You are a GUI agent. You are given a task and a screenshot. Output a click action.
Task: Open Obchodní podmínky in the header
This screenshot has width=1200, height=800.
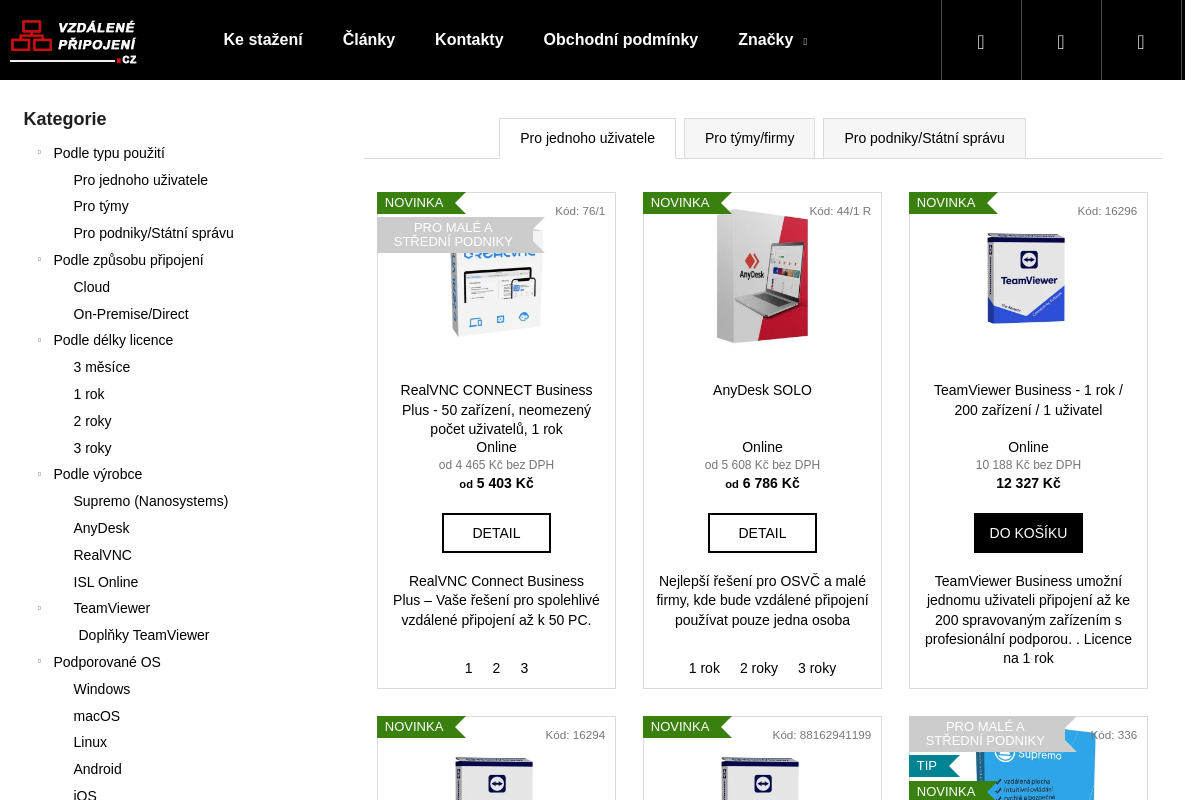coord(621,40)
